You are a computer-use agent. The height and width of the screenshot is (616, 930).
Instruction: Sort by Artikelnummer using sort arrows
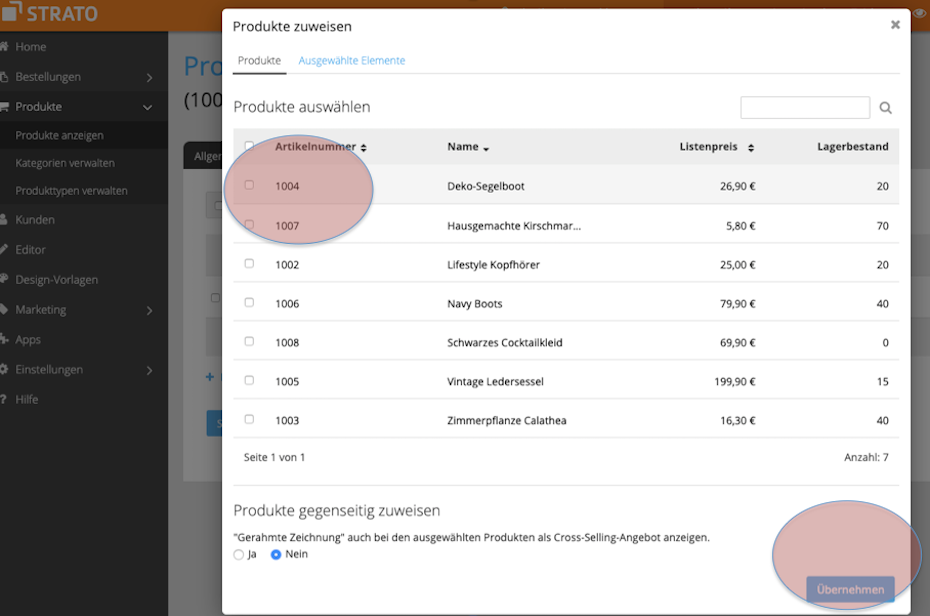pyautogui.click(x=364, y=148)
